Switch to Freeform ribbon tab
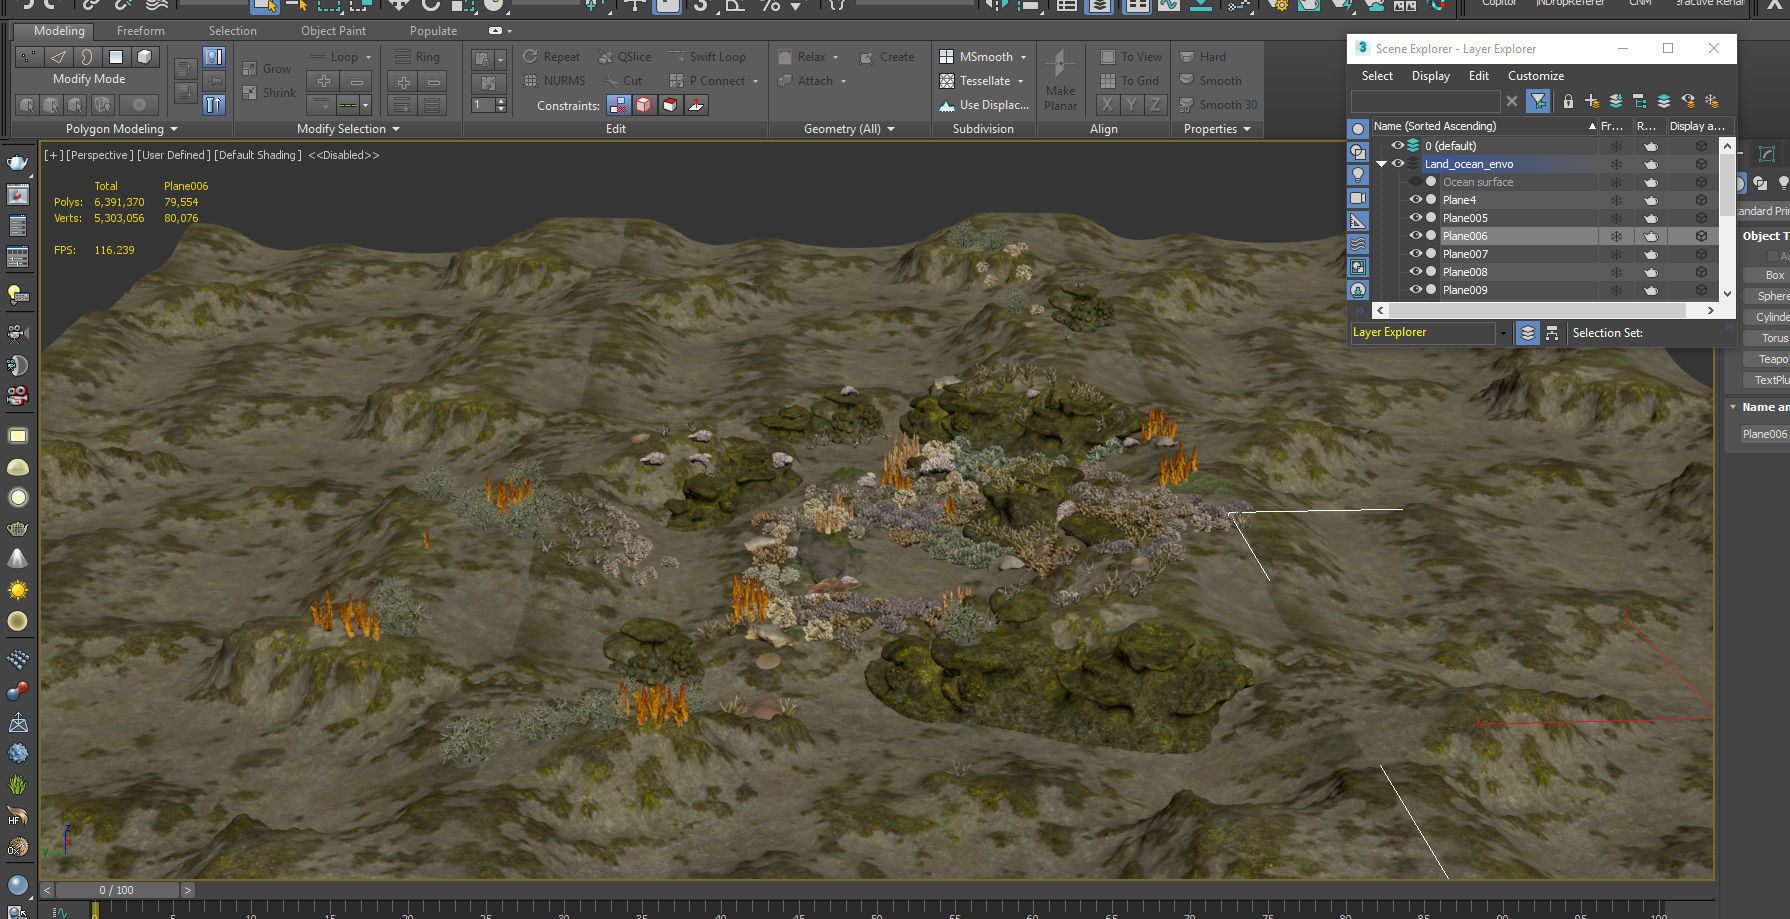Viewport: 1790px width, 919px height. point(140,31)
